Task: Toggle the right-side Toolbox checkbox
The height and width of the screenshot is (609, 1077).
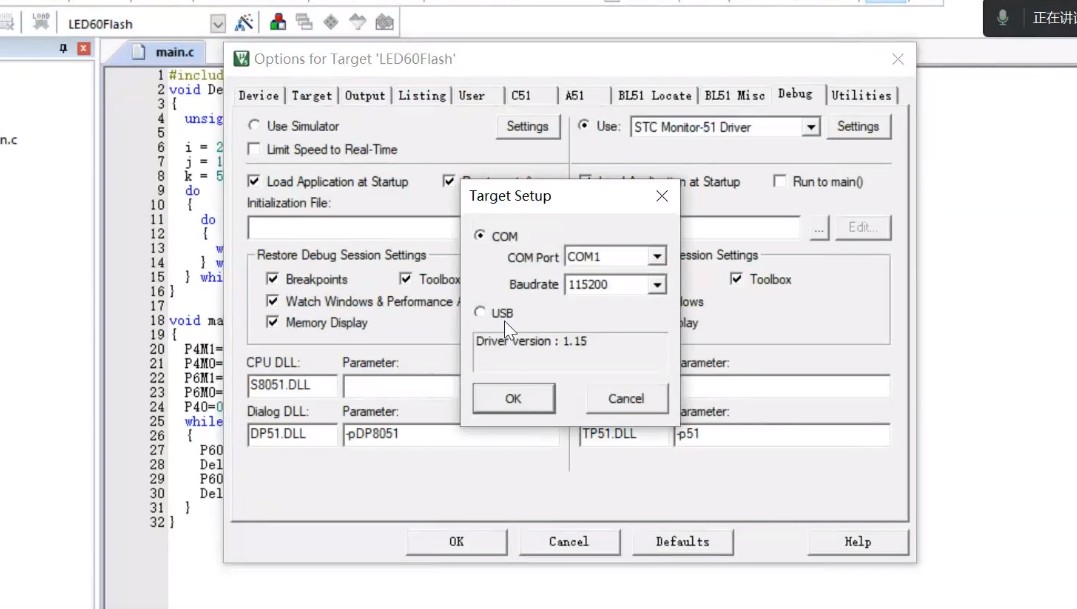Action: click(736, 279)
